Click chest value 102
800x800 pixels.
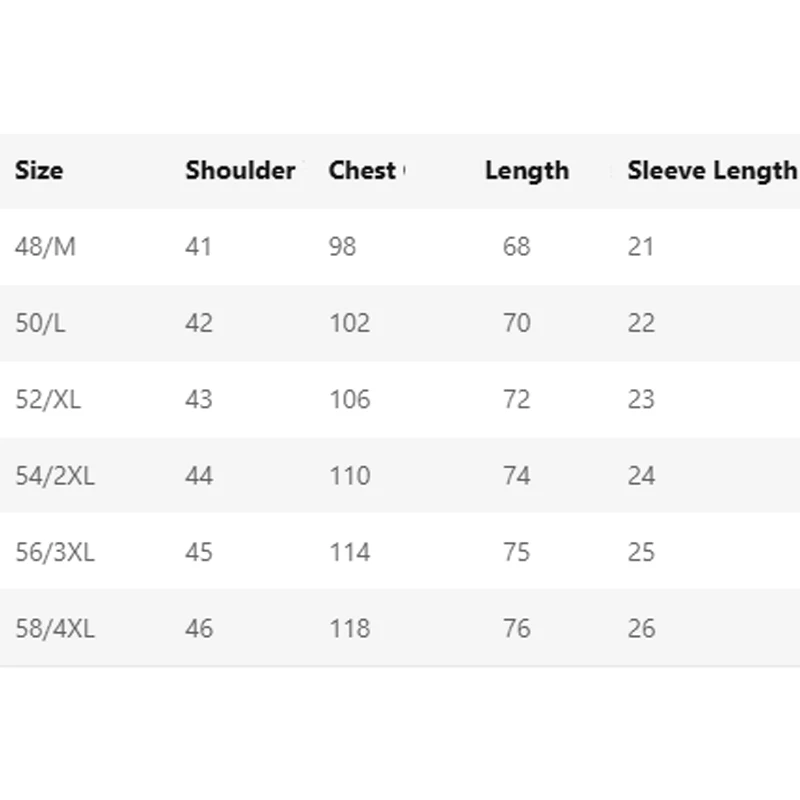(x=350, y=323)
